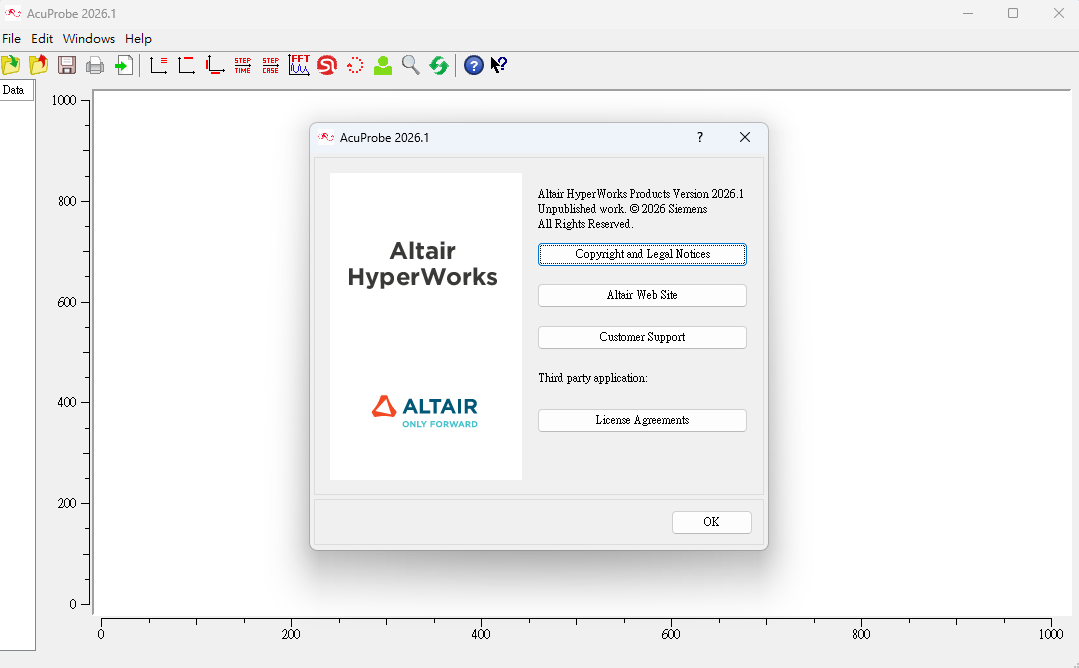This screenshot has height=668, width=1079.
Task: Click the magnifying glass search icon
Action: point(411,65)
